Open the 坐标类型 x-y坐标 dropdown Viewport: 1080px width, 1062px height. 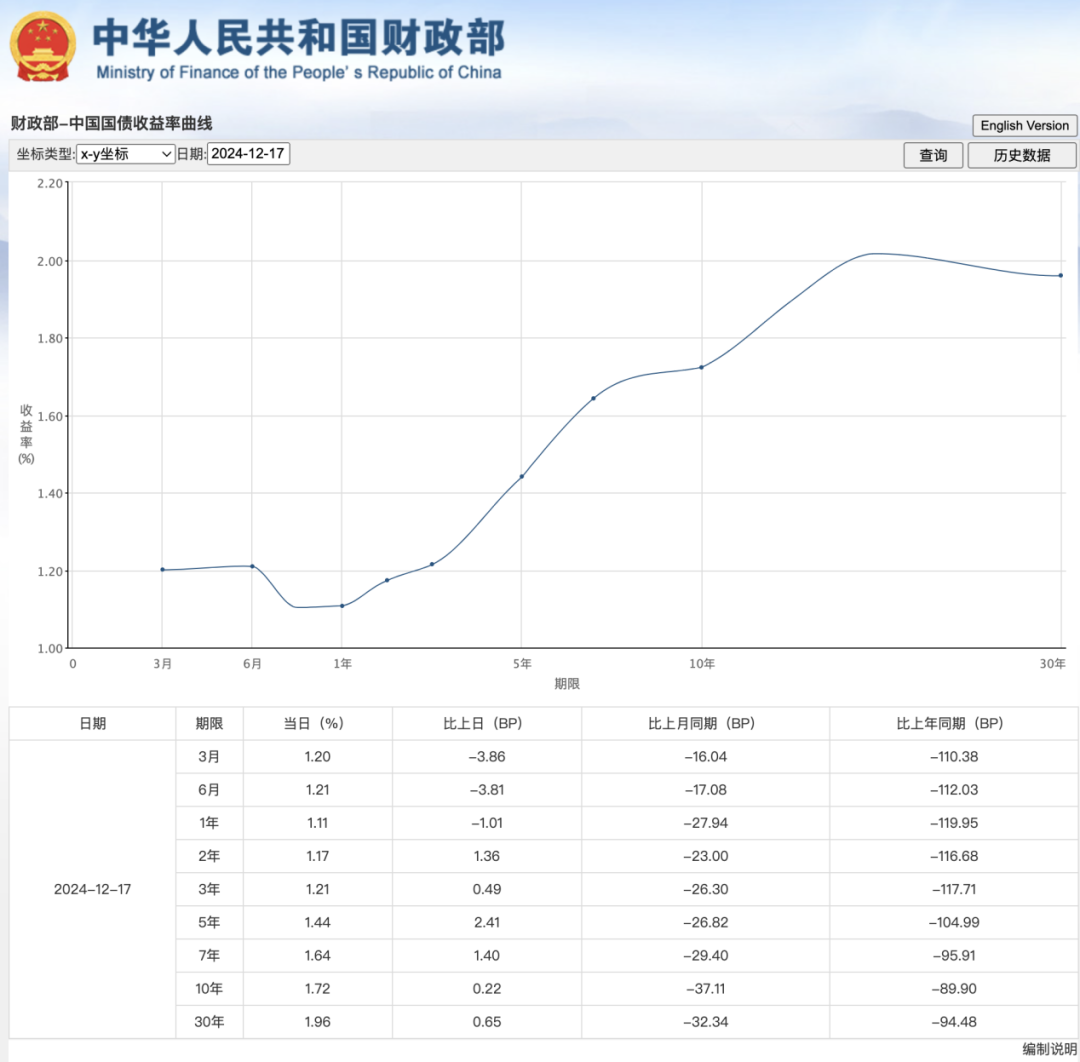[125, 154]
